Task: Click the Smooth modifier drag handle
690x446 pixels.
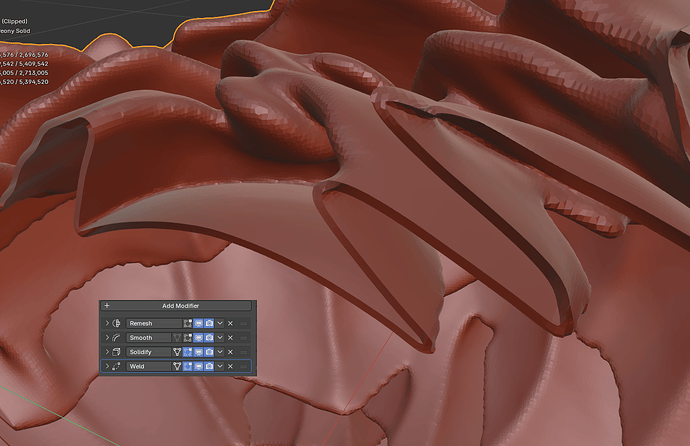Action: (x=244, y=338)
